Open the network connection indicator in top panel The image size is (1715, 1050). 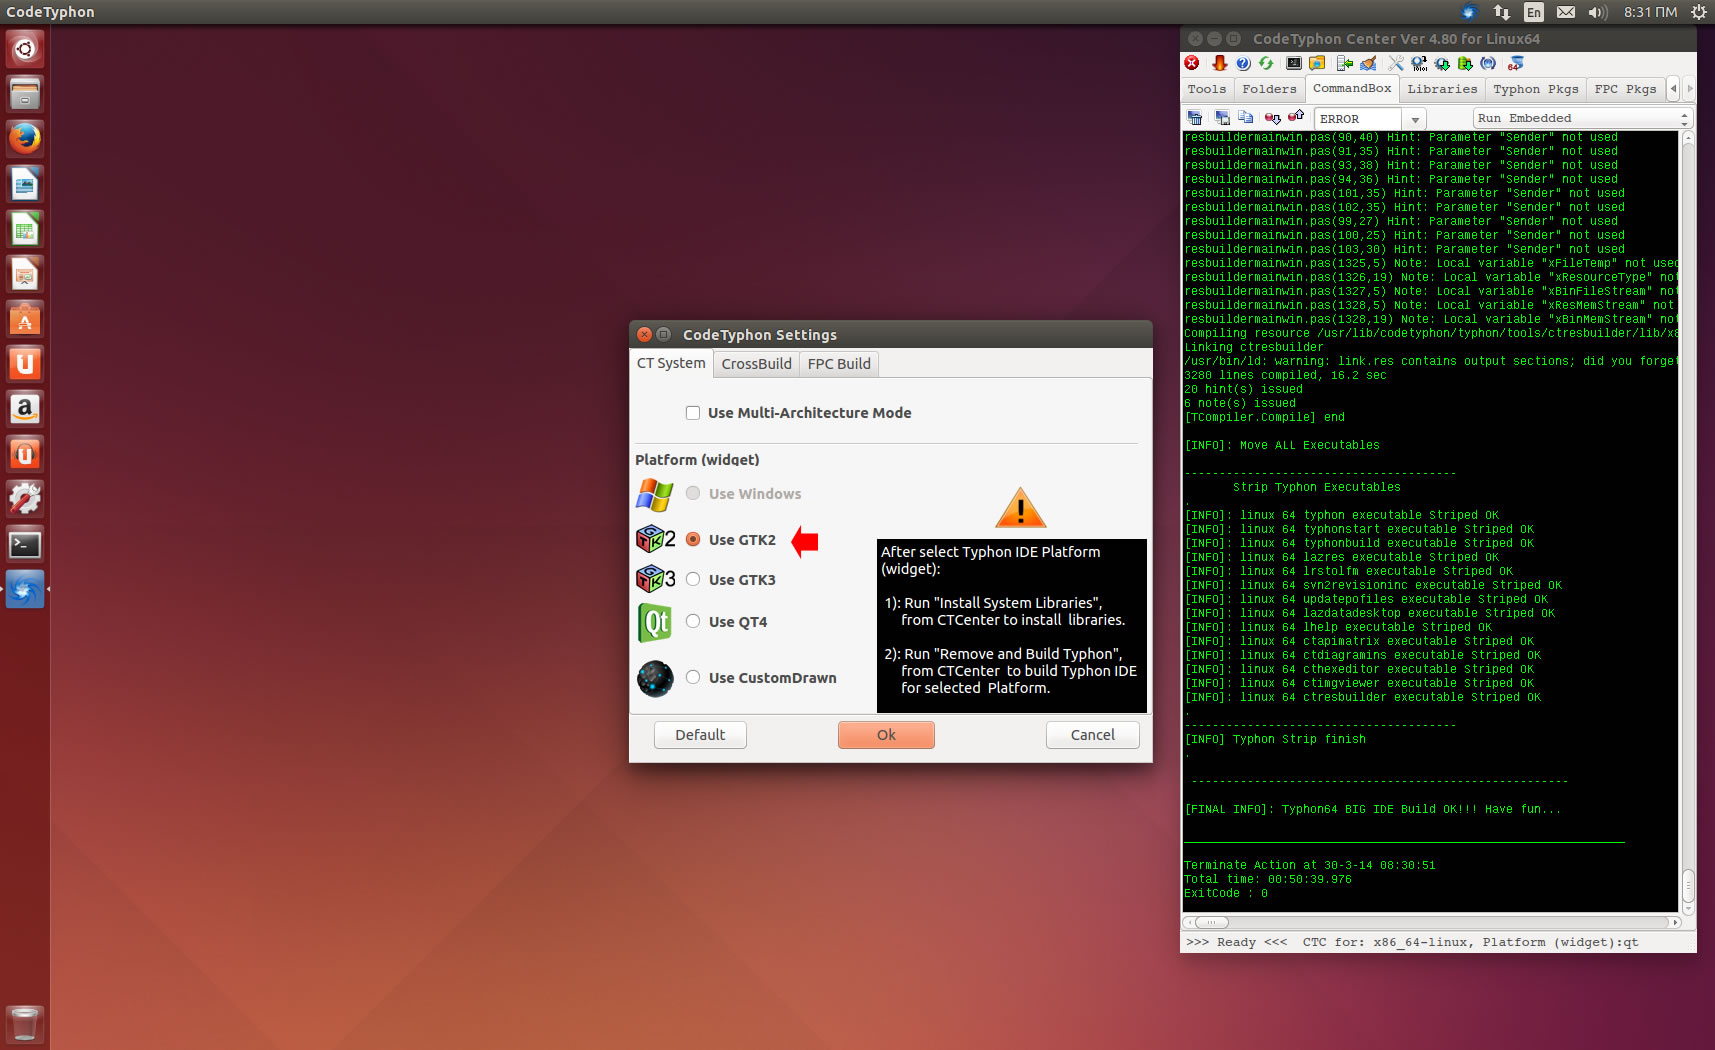point(1501,12)
